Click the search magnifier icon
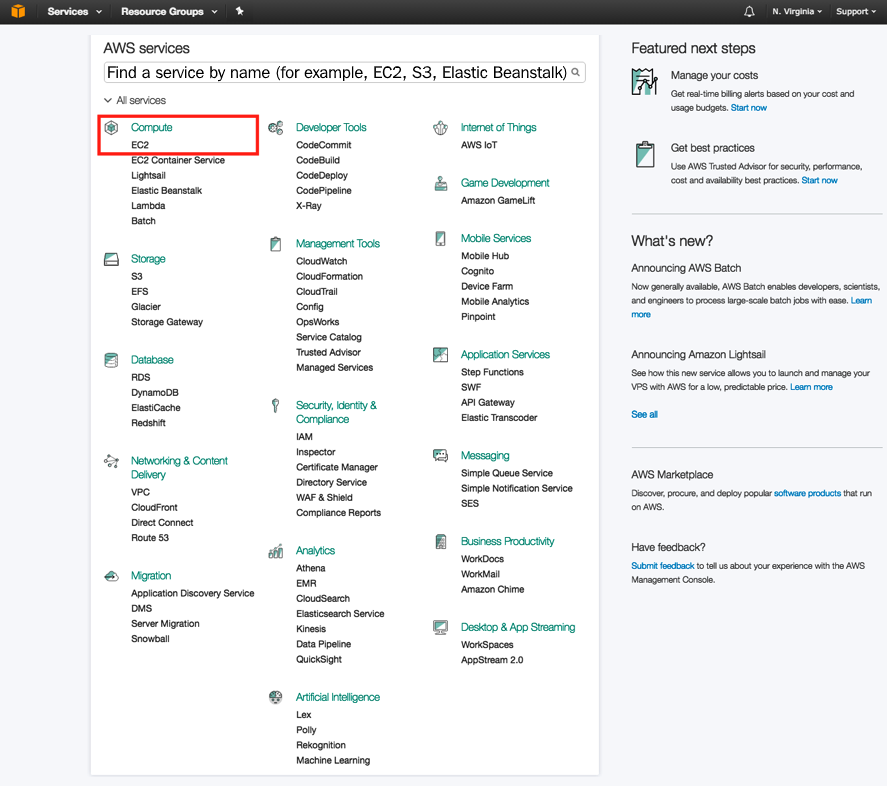Screen dimensions: 887x786 click(x=577, y=73)
